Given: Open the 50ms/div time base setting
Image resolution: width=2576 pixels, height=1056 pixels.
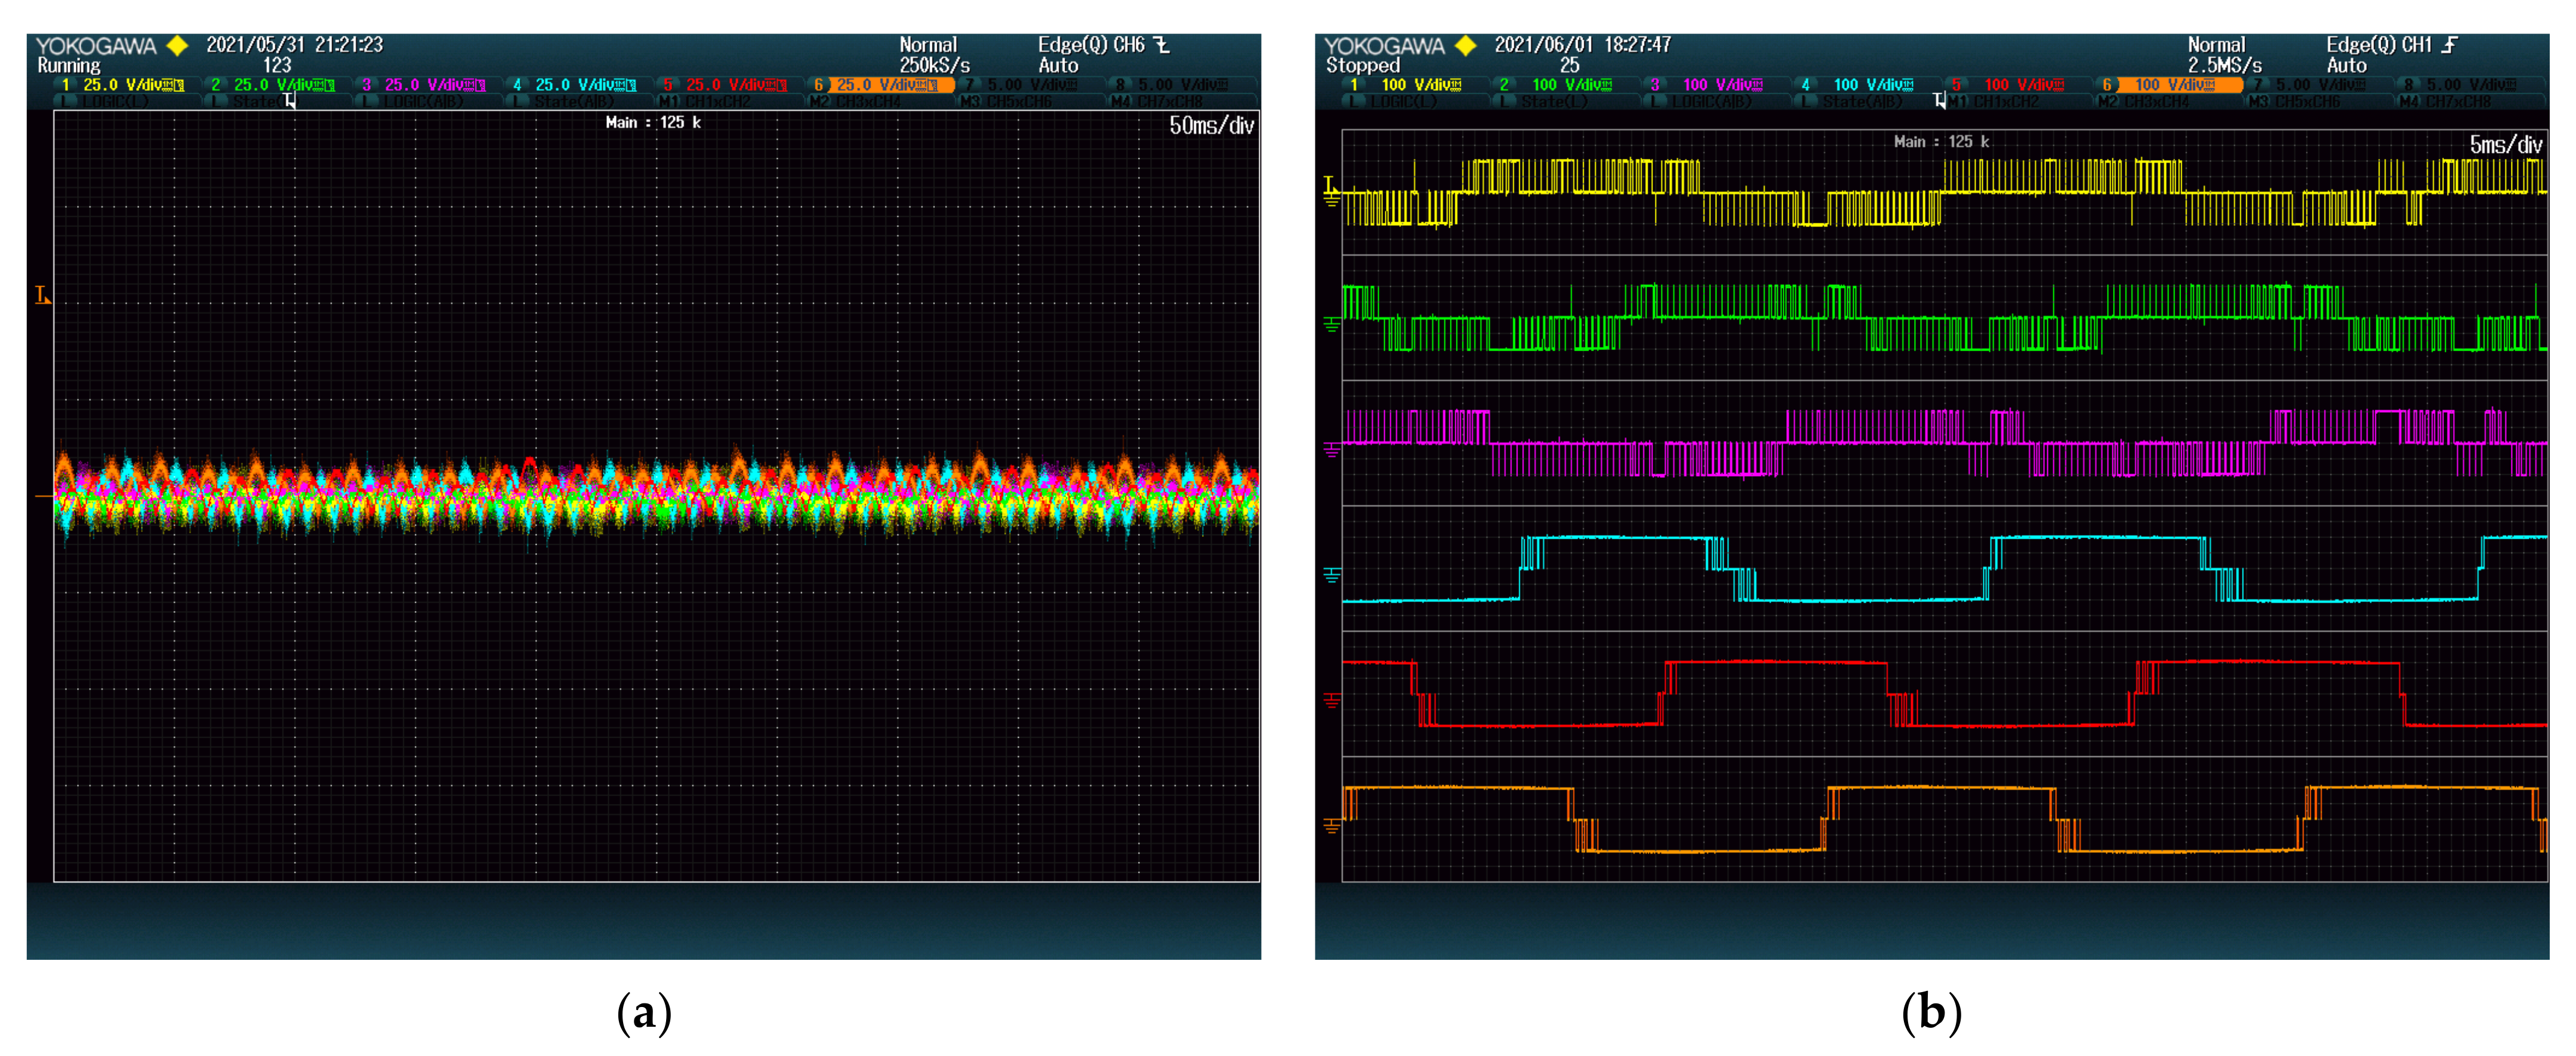Looking at the screenshot, I should tap(1211, 126).
